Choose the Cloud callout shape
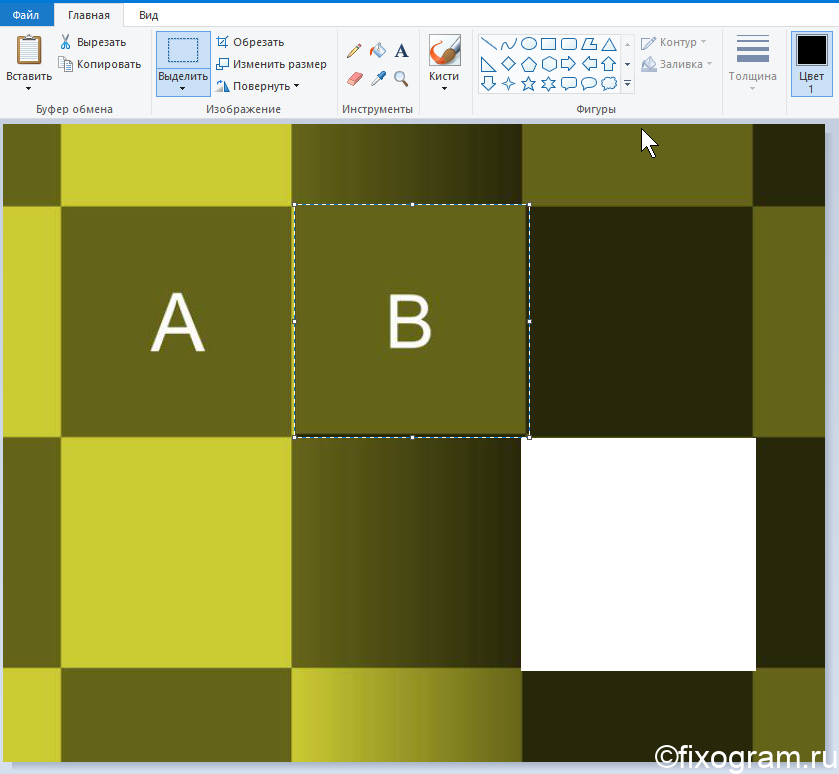The width and height of the screenshot is (839, 774). coord(609,83)
